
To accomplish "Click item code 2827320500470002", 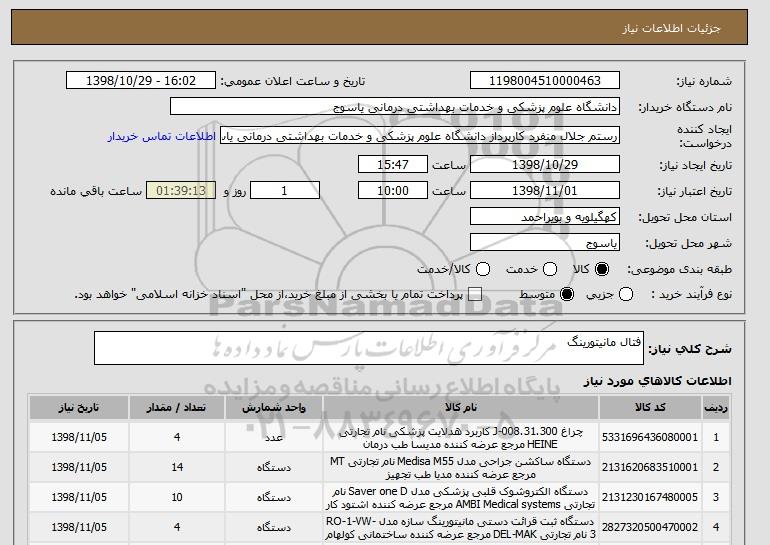I will pyautogui.click(x=650, y=527).
